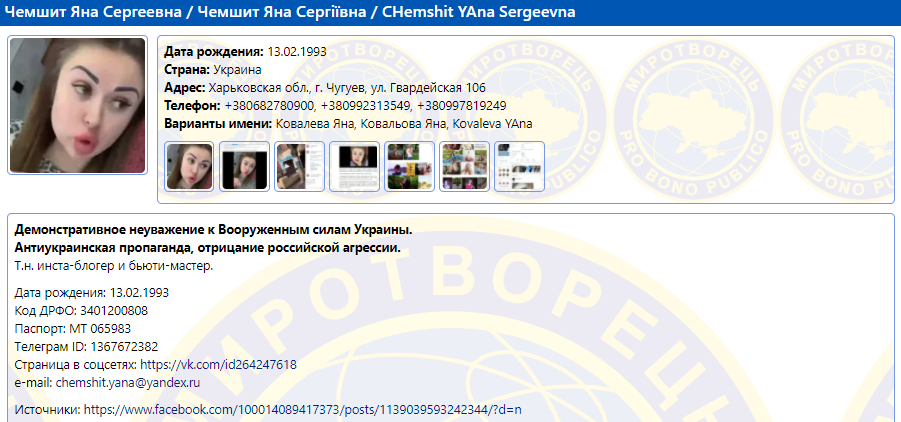The image size is (901, 422).
Task: Click the yandex.ru e-mail address link
Action: pos(128,383)
